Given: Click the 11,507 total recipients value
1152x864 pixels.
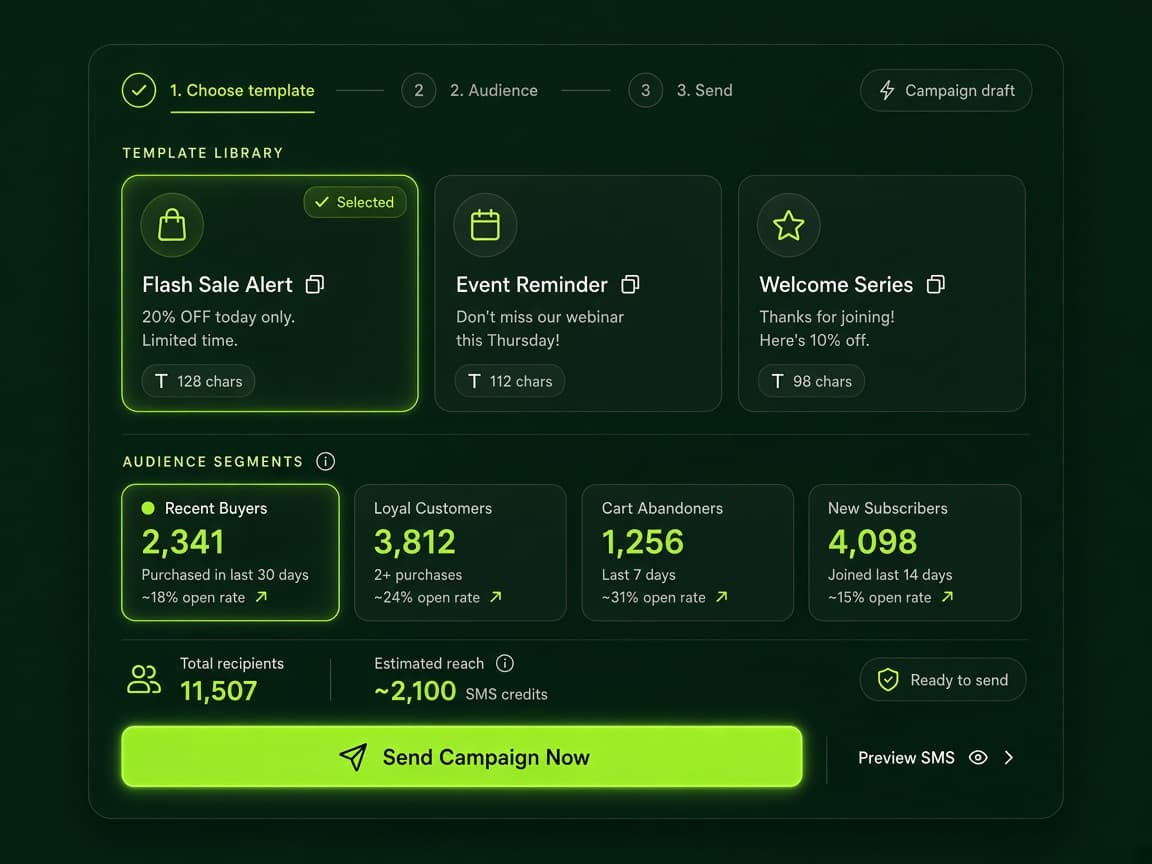Looking at the screenshot, I should click(x=218, y=691).
